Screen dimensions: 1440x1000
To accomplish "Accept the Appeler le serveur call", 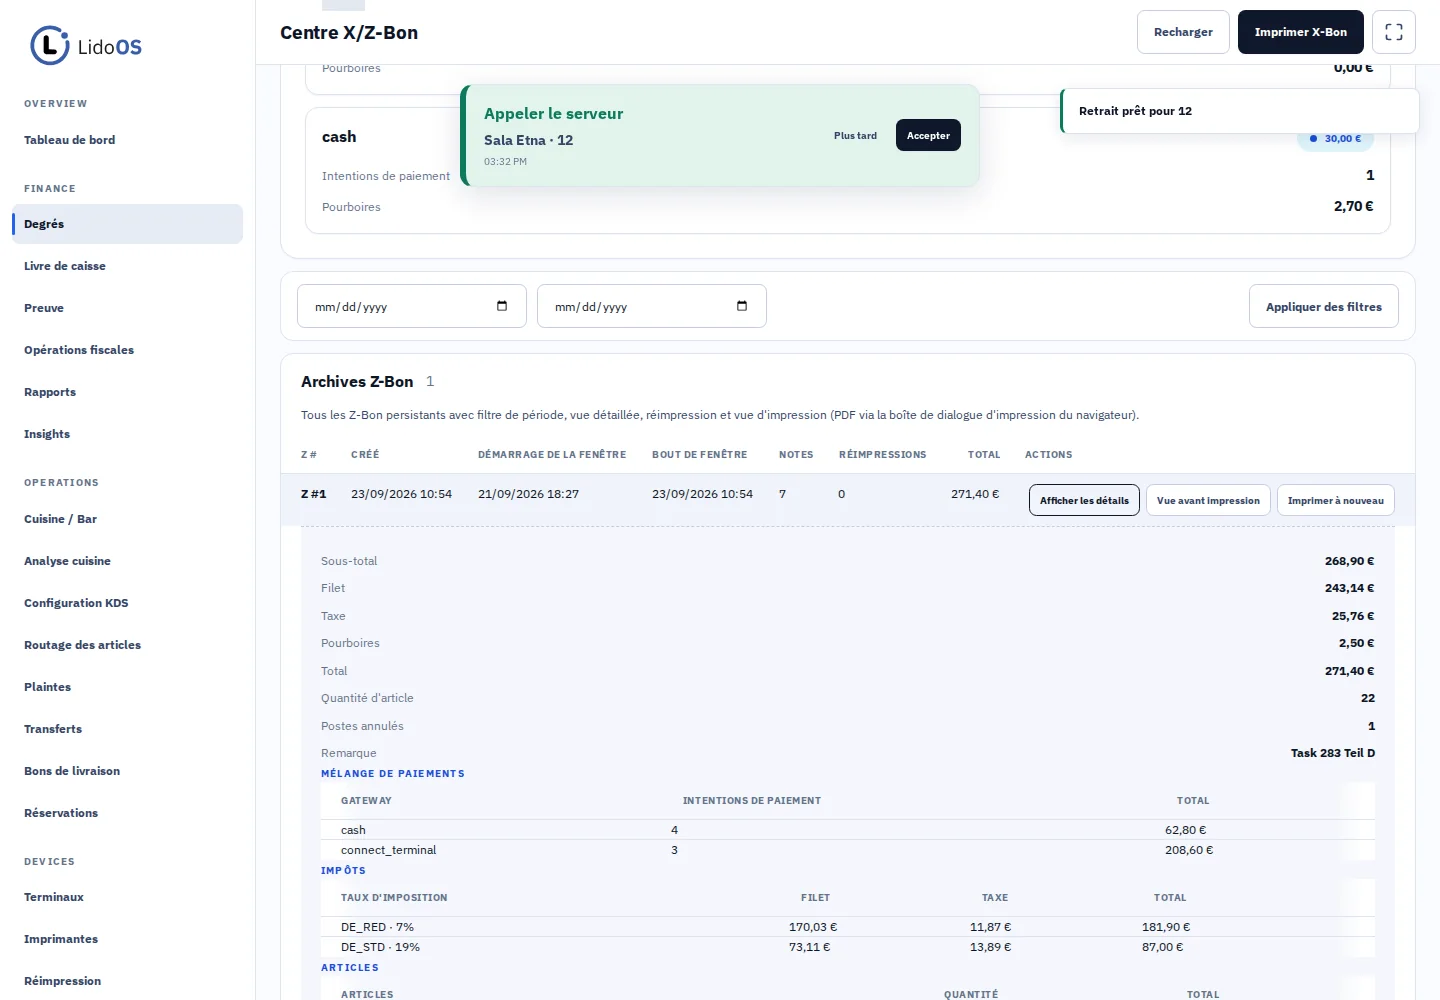I will (x=928, y=135).
